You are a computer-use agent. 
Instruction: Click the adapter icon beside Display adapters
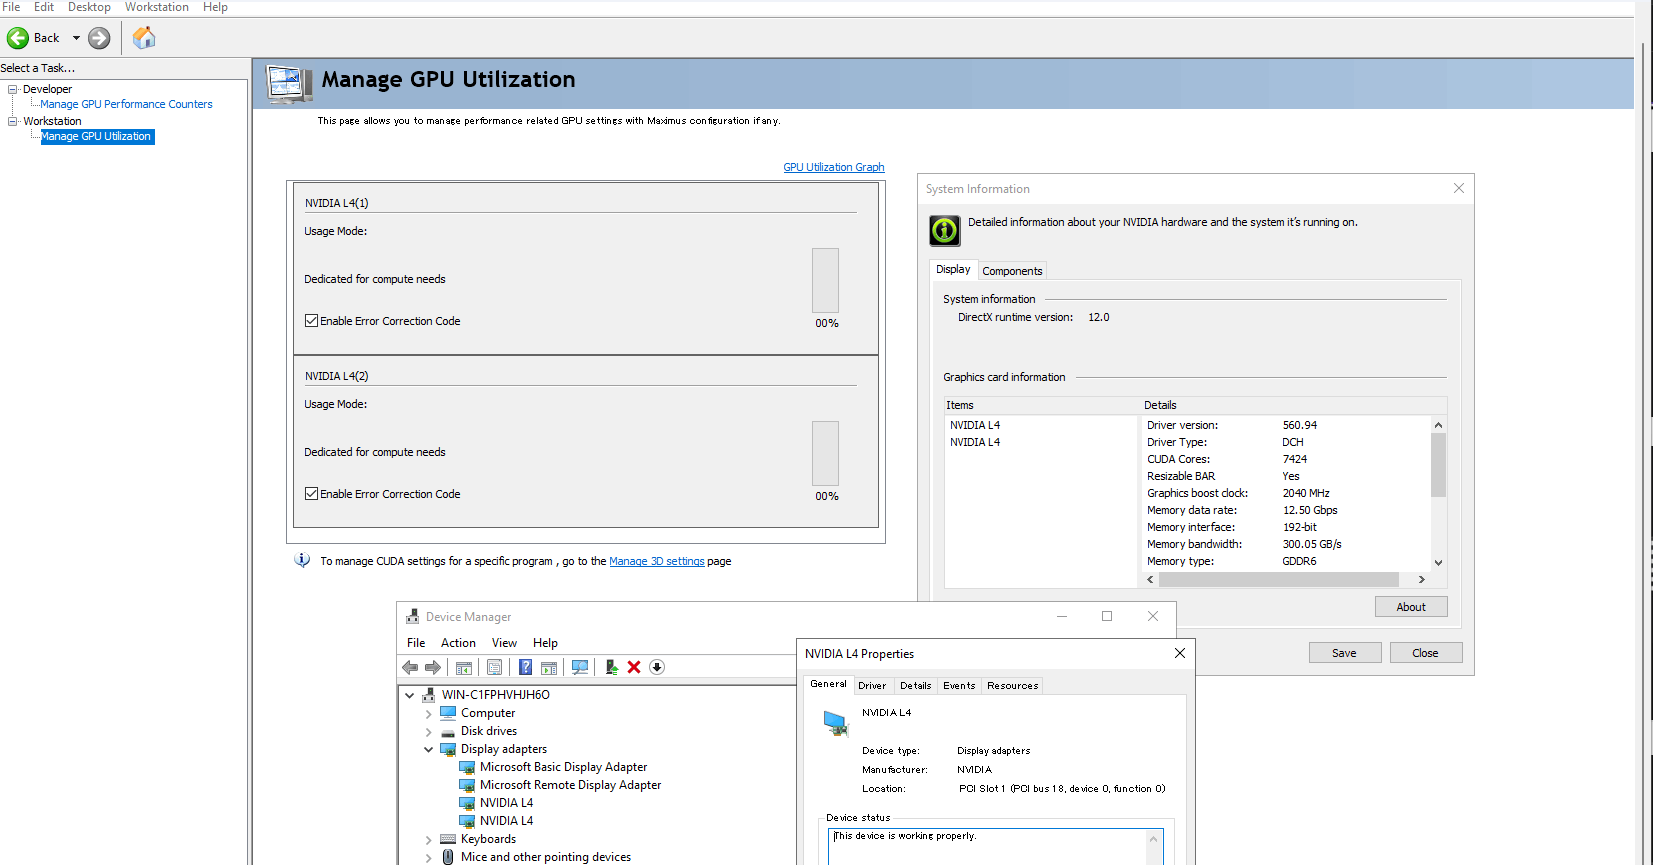tap(448, 749)
